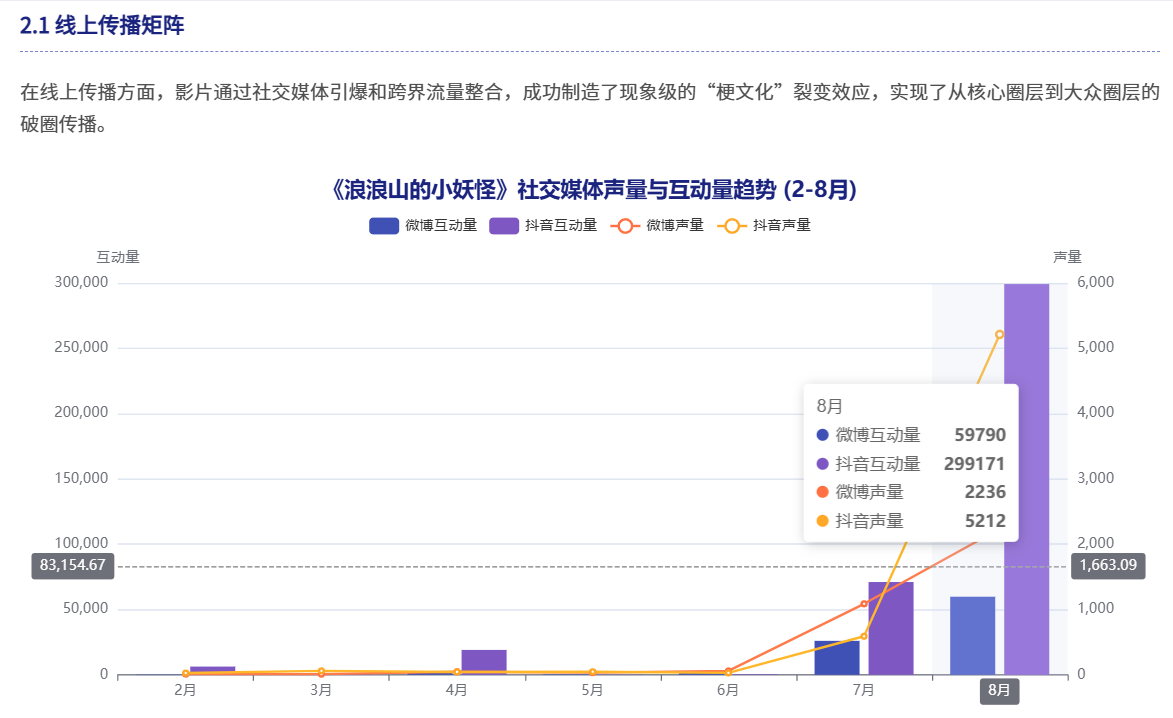Viewport: 1173px width, 718px height.
Task: Click the 2.1 线上传播矩阵 section heading
Action: (x=102, y=25)
